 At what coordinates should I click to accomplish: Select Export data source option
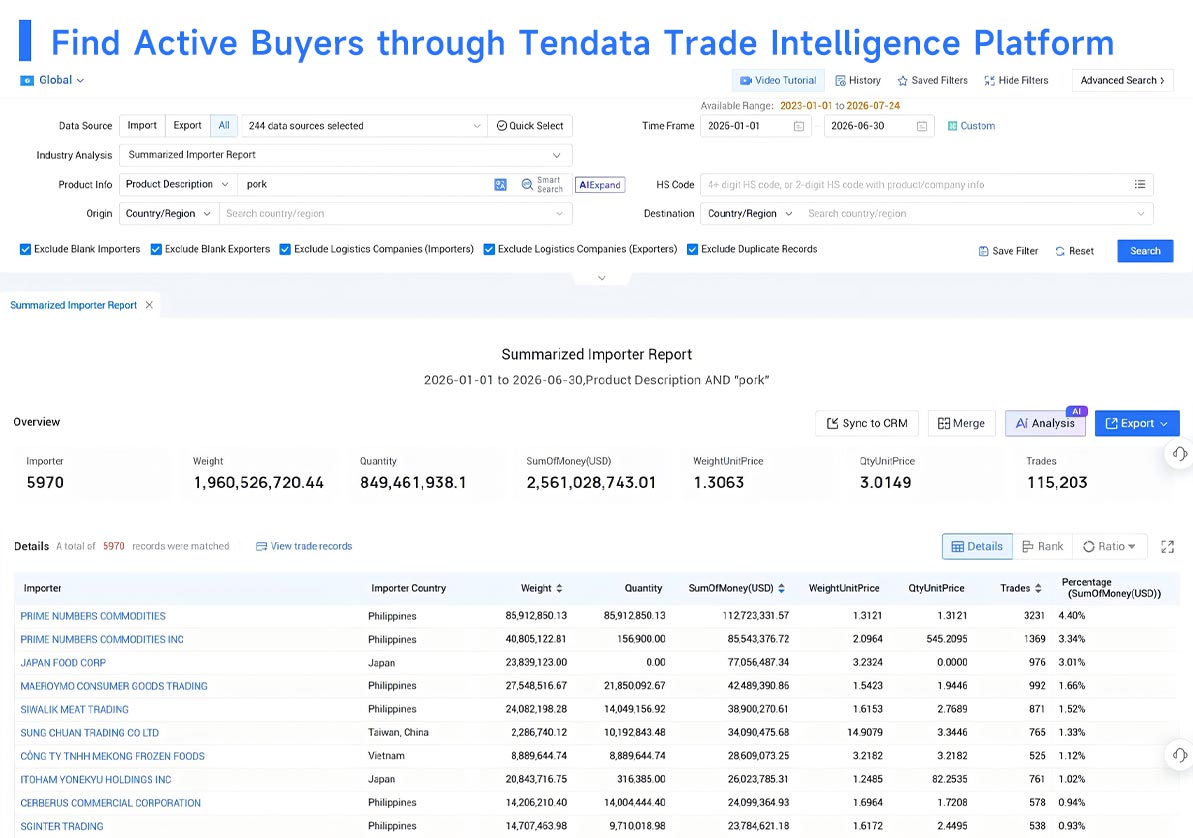click(187, 126)
